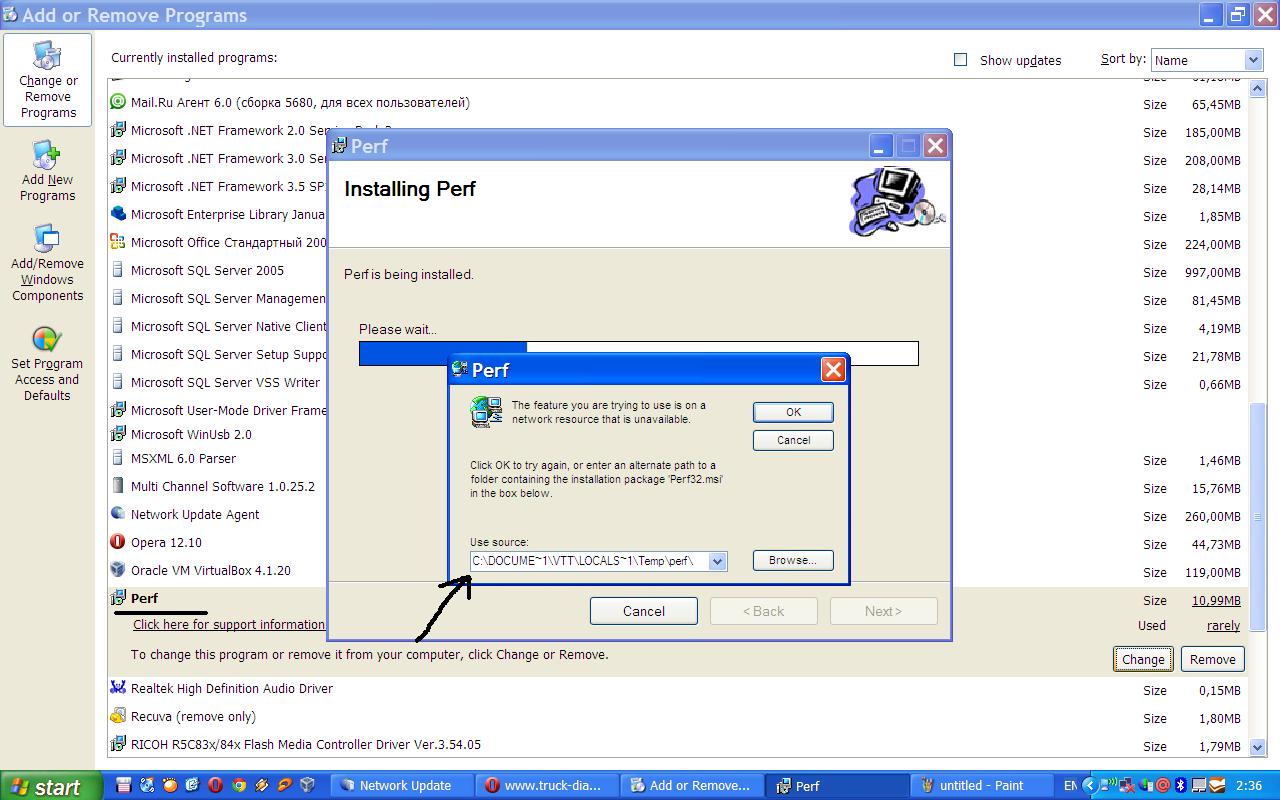Screen dimensions: 1280x800
Task: Switch to the www.truck-dia... Opera taskbar window
Action: [546, 785]
